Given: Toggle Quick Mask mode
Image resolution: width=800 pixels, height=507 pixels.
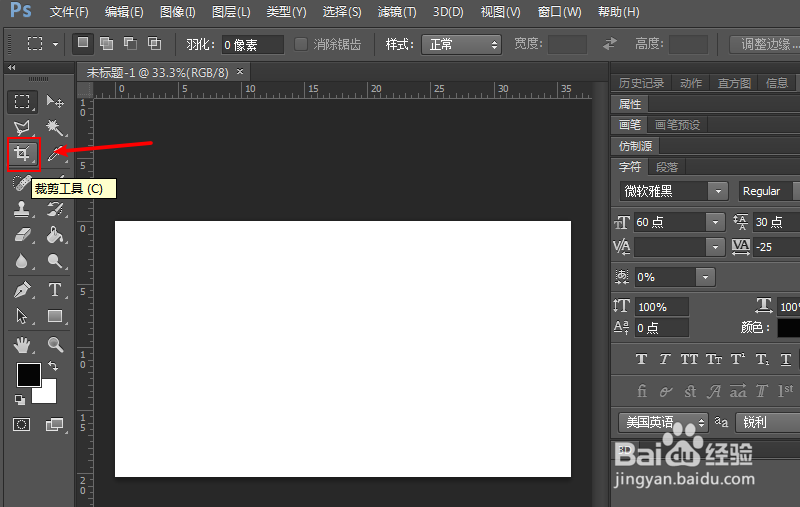Looking at the screenshot, I should tap(21, 424).
